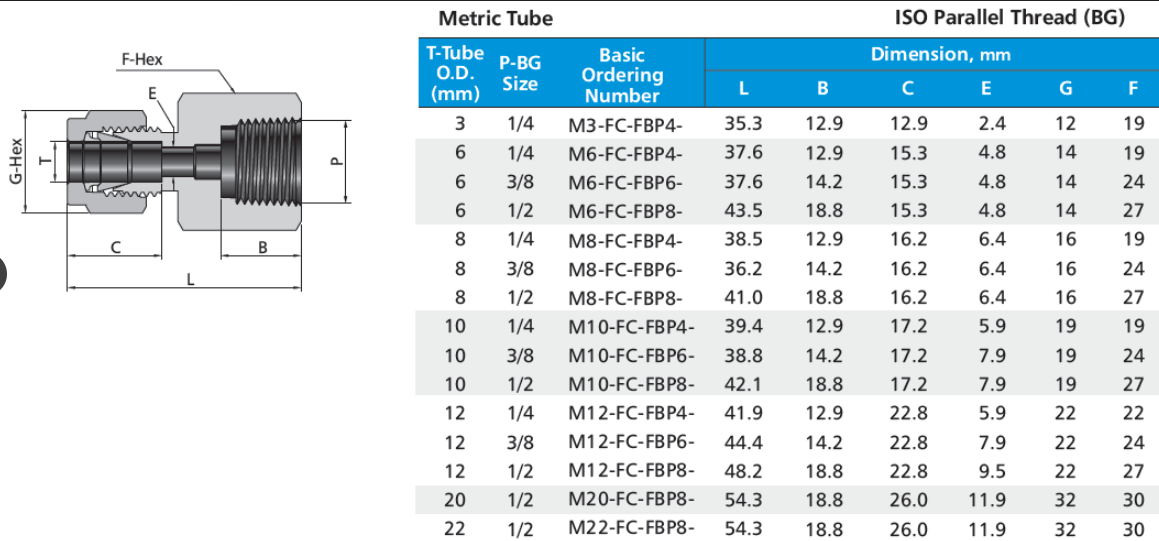Click the M20-FC-FBP8- part number
Image resolution: width=1159 pixels, height=541 pixels.
click(x=631, y=500)
